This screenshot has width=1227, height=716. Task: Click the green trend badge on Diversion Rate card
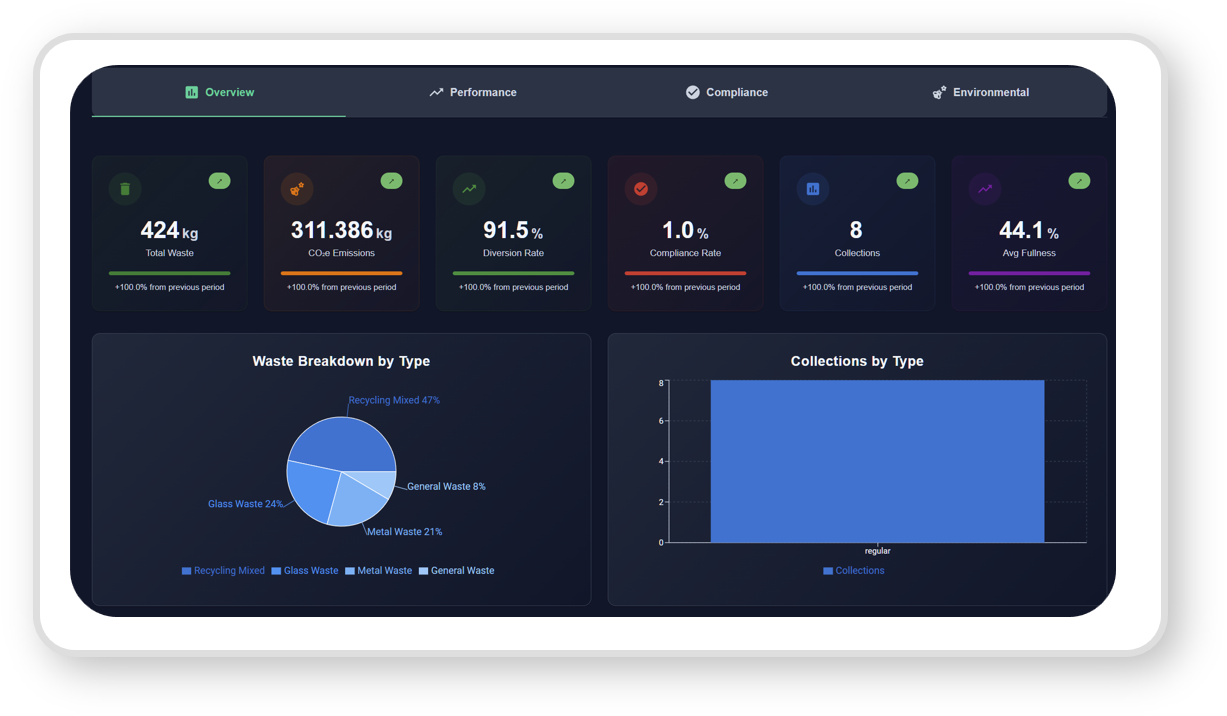(563, 181)
